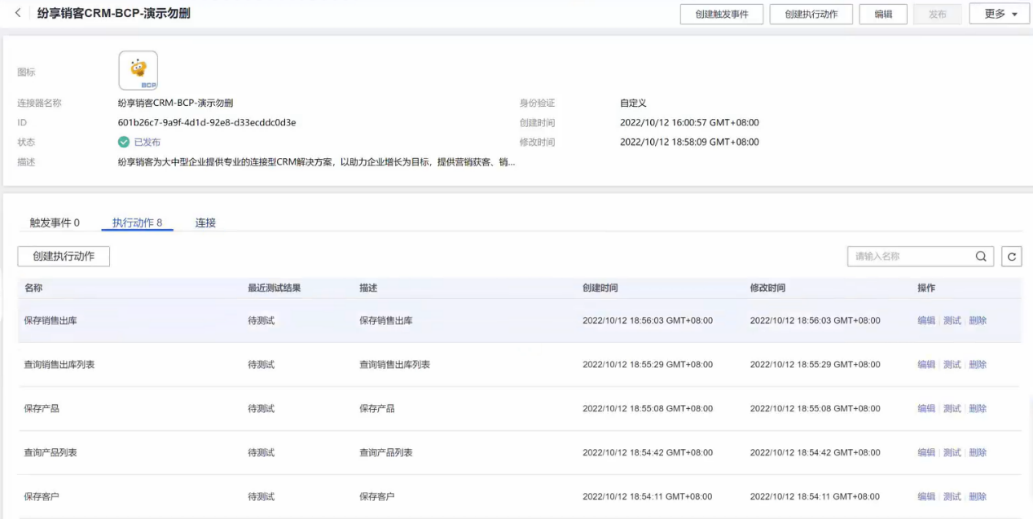Test the 保存产品 action

click(x=952, y=408)
